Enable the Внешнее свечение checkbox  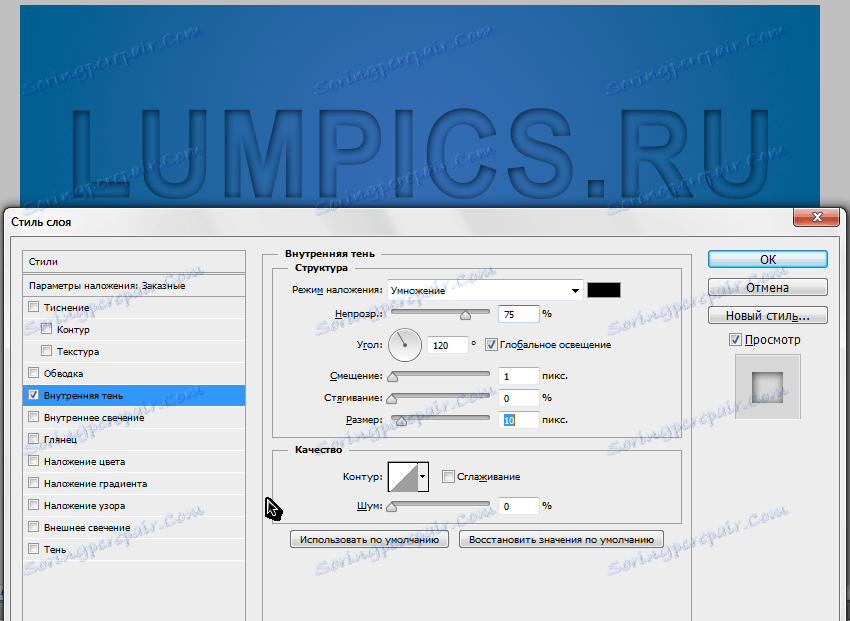click(34, 527)
